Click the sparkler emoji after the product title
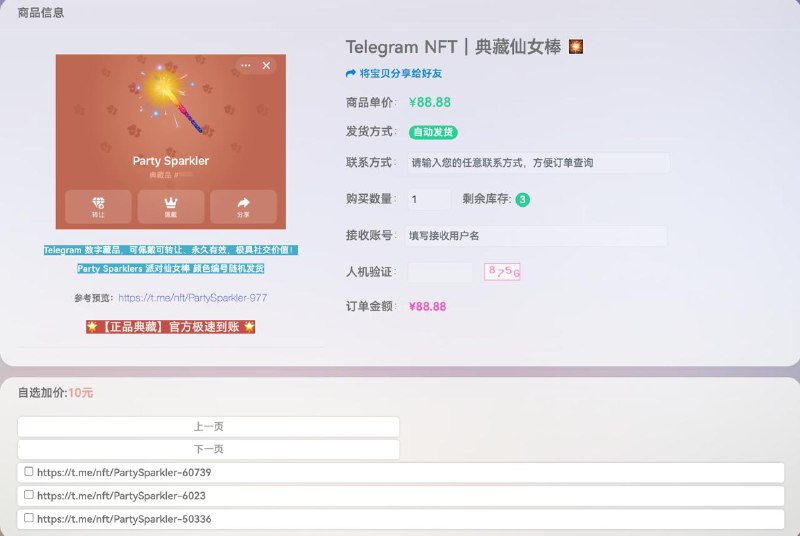This screenshot has width=800, height=536. [576, 47]
